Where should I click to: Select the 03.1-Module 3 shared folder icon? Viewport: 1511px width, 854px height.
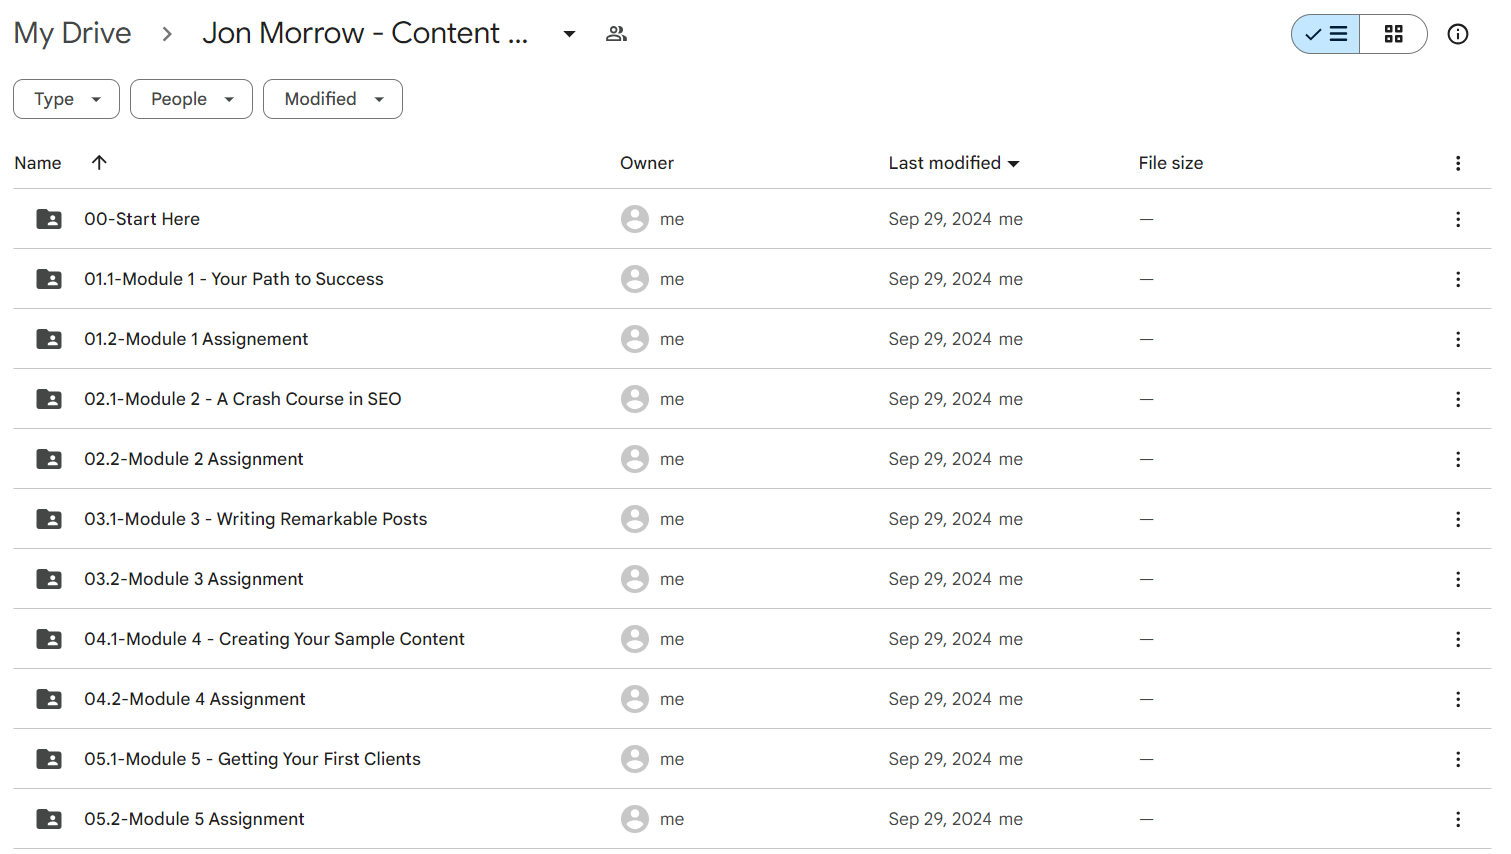tap(49, 519)
